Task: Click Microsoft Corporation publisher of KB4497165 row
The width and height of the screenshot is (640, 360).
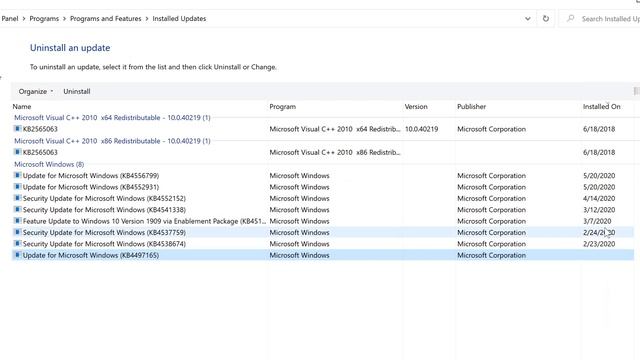Action: click(491, 255)
